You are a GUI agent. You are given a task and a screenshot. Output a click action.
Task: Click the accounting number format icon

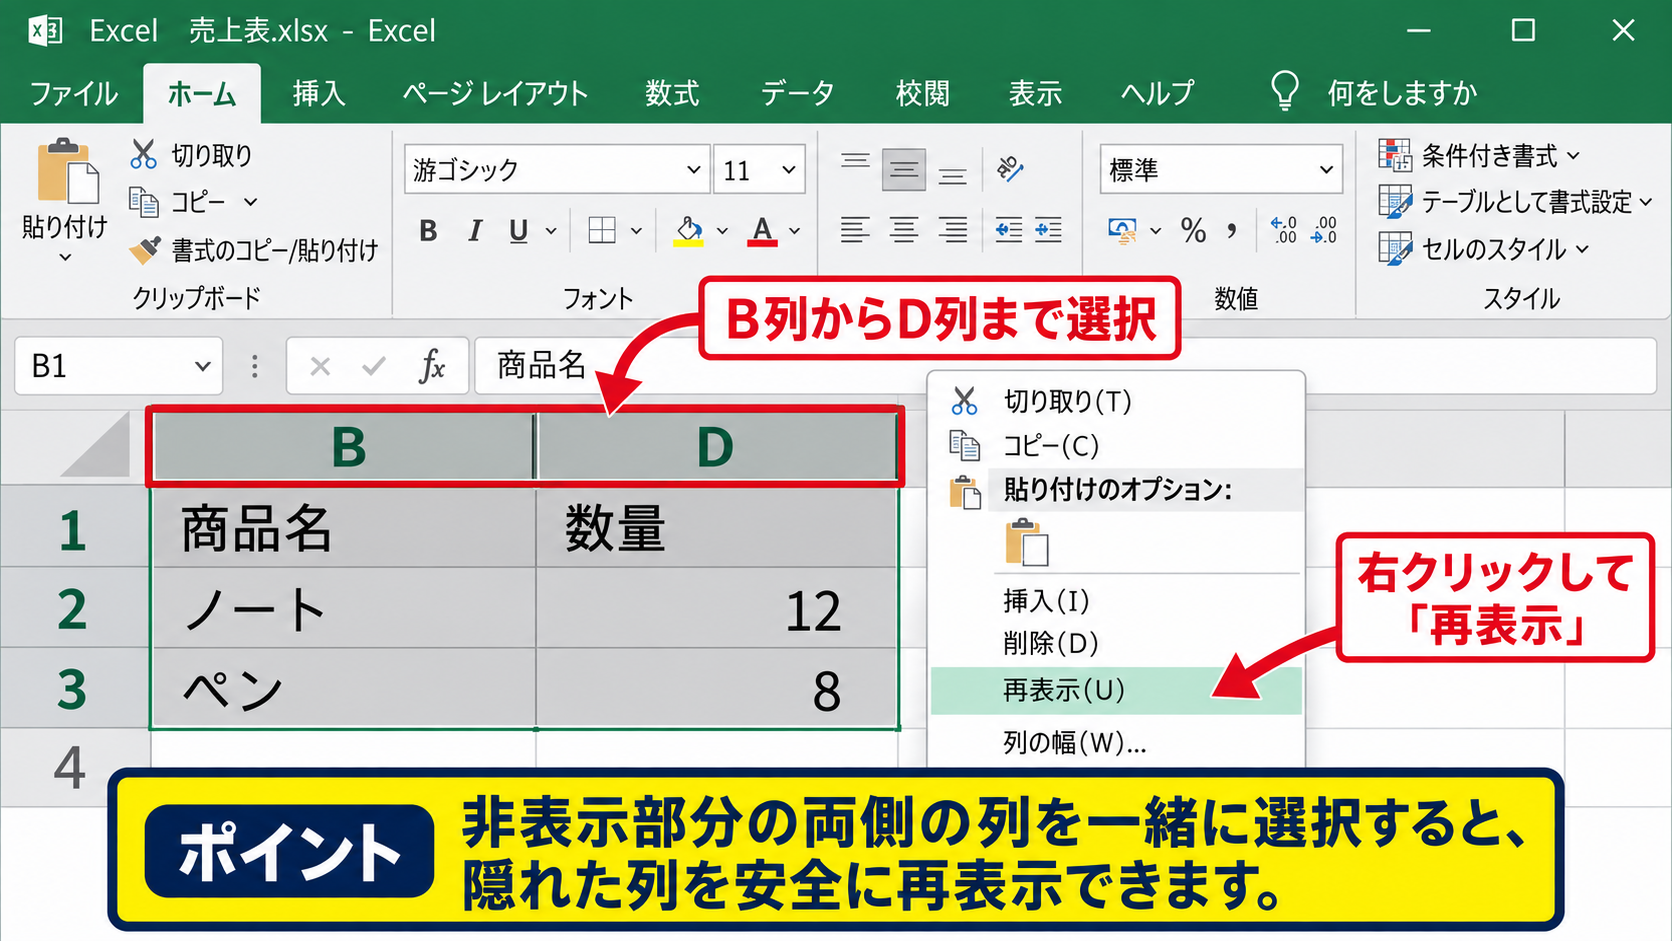click(1122, 231)
